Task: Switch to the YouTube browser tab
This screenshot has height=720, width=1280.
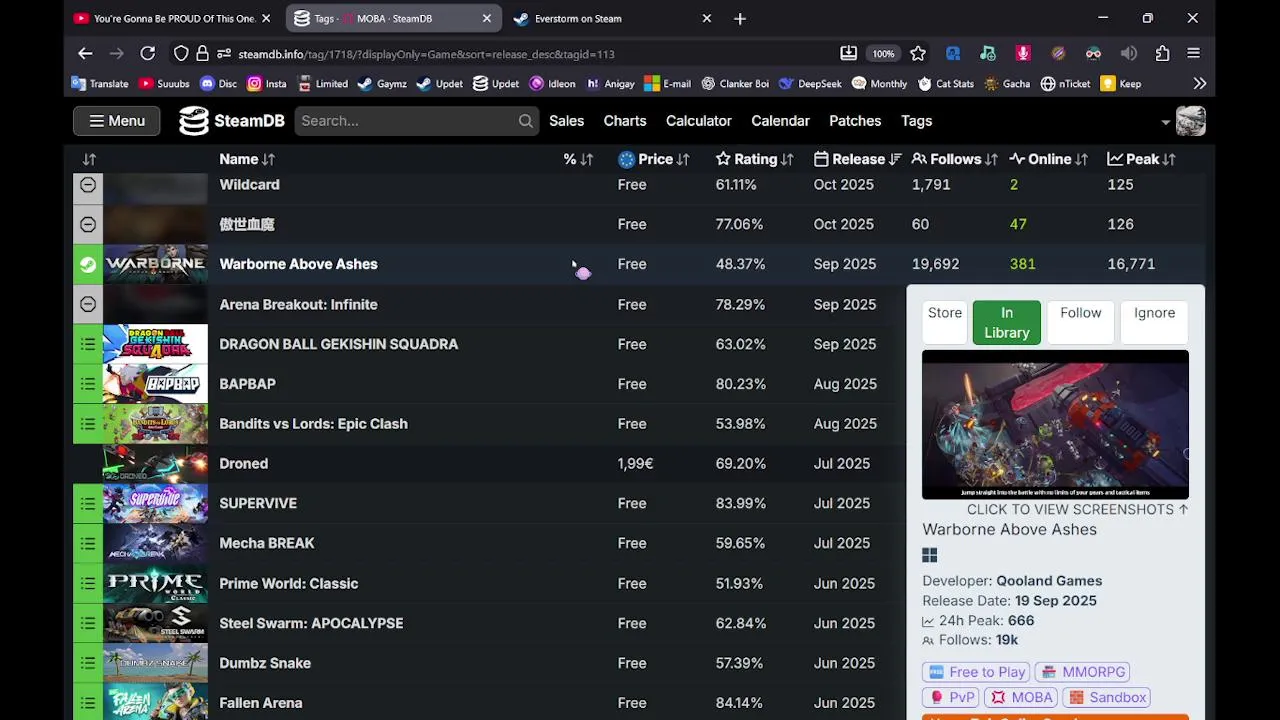Action: (174, 18)
